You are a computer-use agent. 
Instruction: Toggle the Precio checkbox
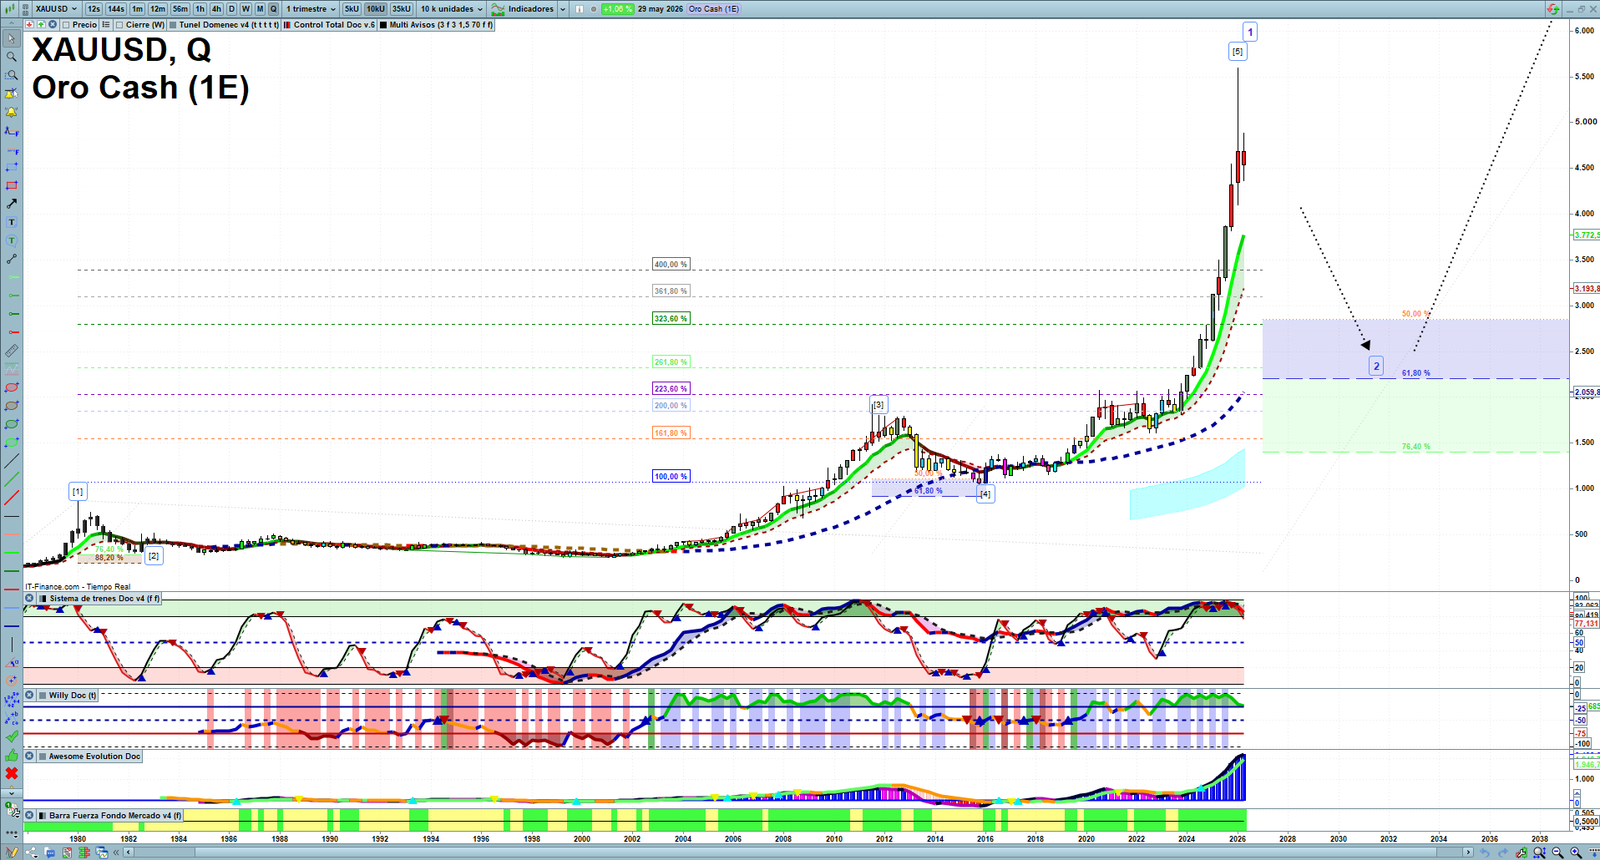[x=66, y=24]
